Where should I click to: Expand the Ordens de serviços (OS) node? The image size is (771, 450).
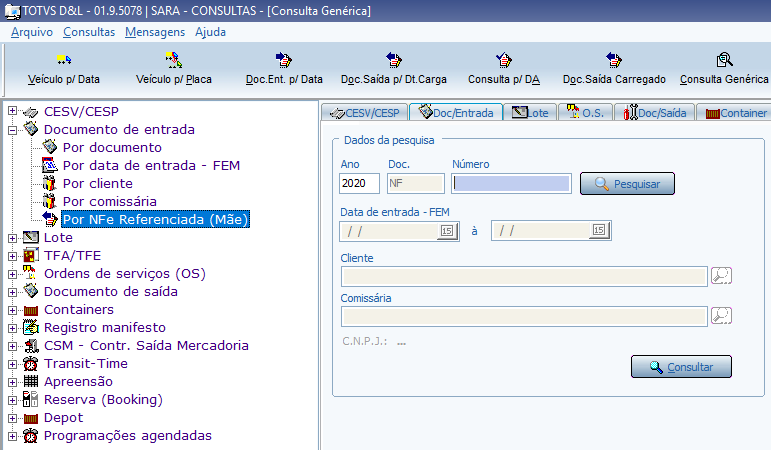[12, 274]
